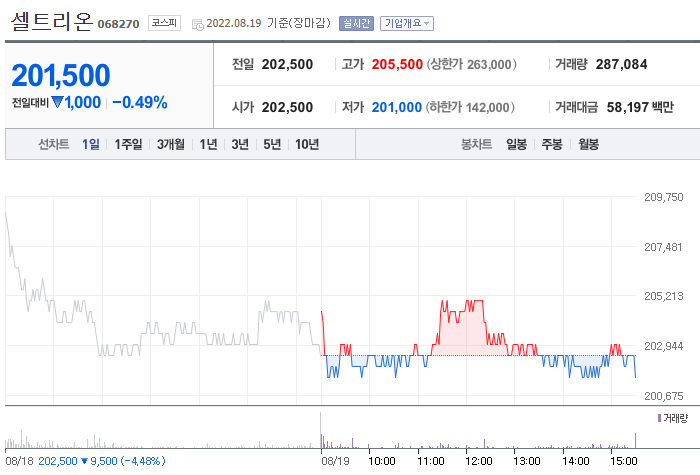700x475 pixels.
Task: Click the trading volume value 287,084
Action: coord(621,64)
